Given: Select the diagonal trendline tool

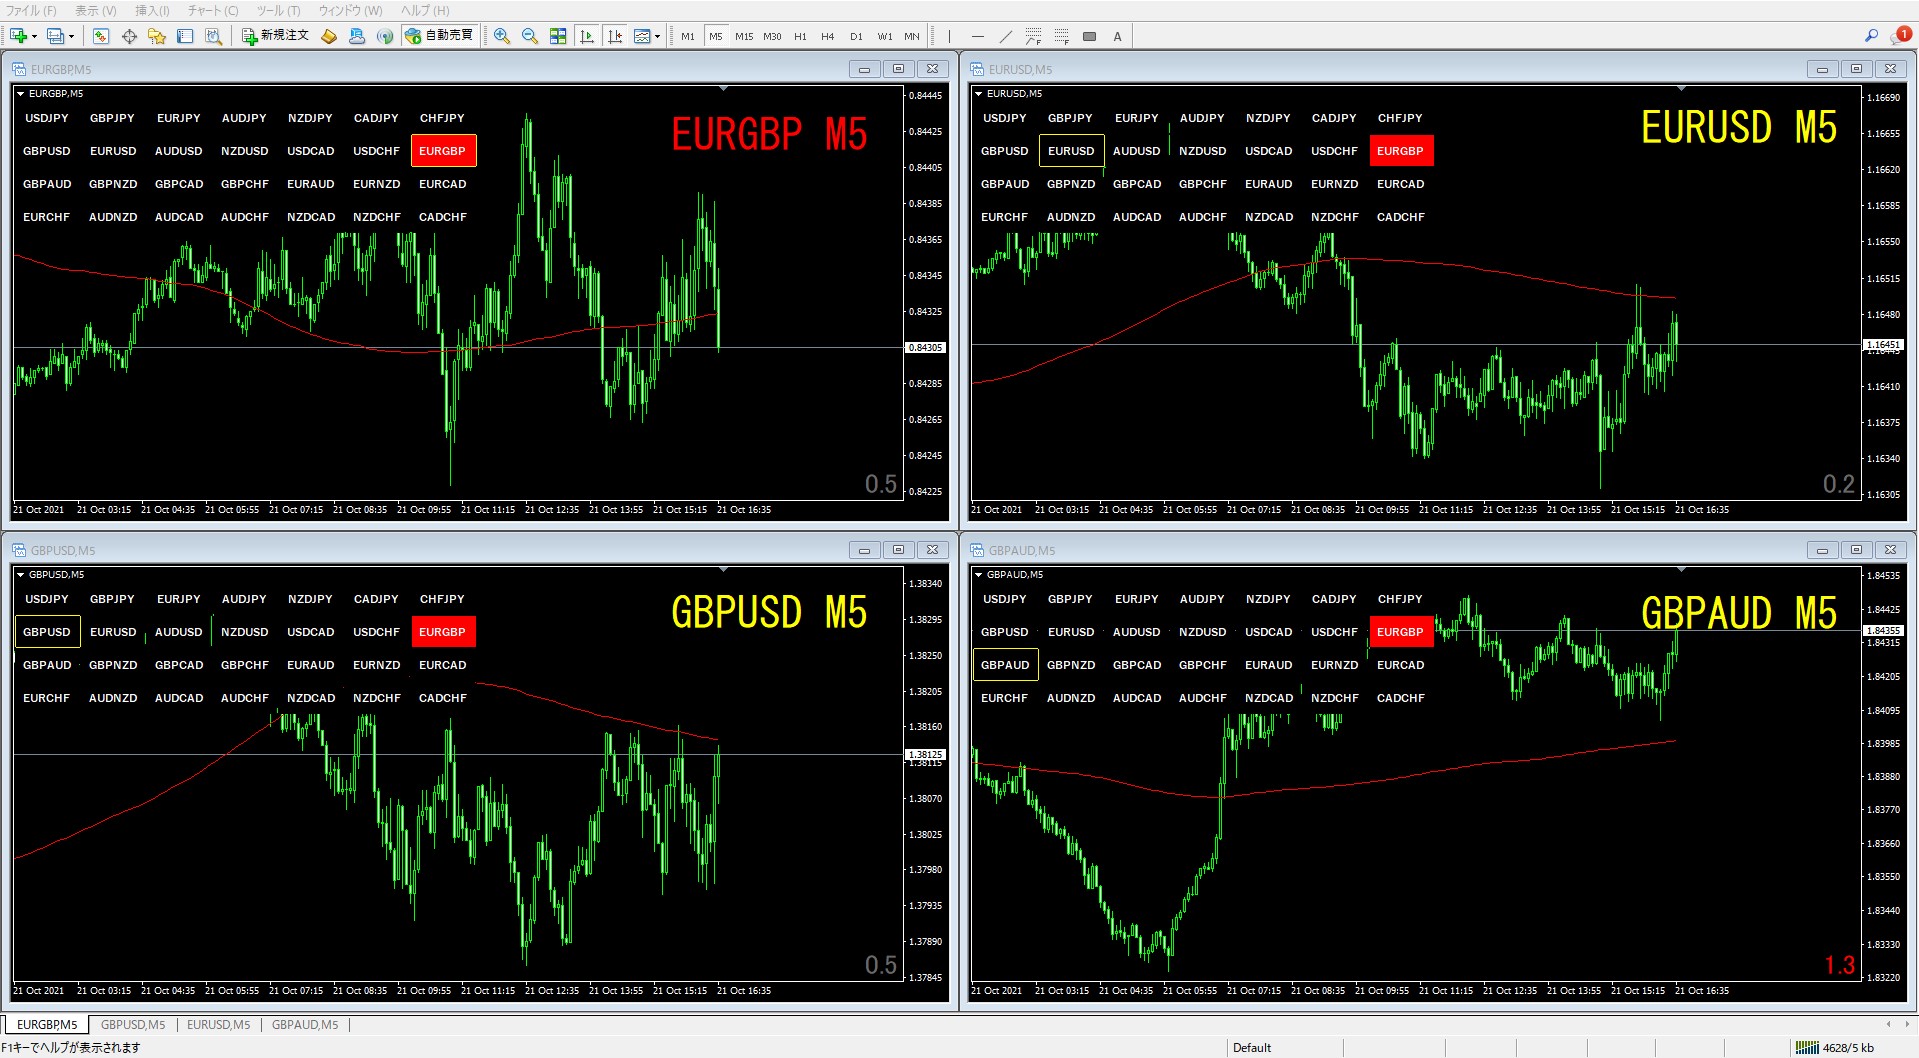Looking at the screenshot, I should pos(1006,37).
